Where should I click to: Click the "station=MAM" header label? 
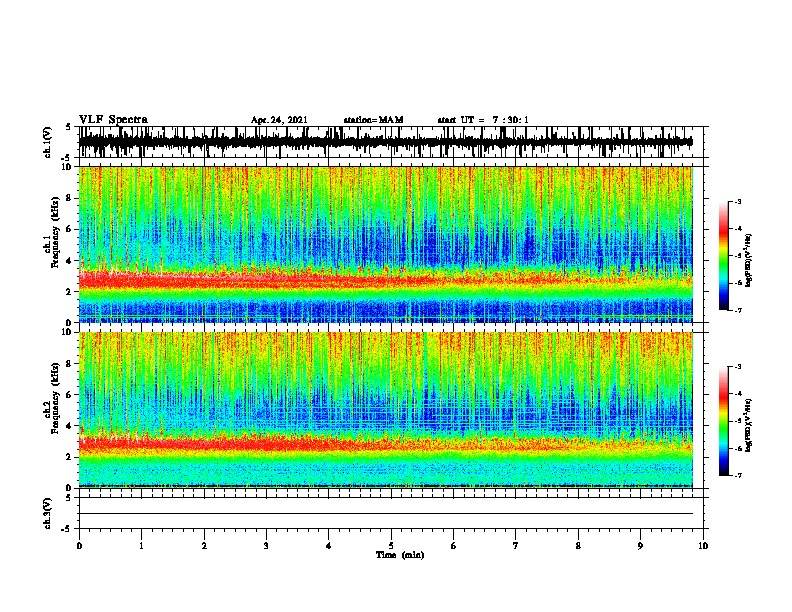pos(373,120)
